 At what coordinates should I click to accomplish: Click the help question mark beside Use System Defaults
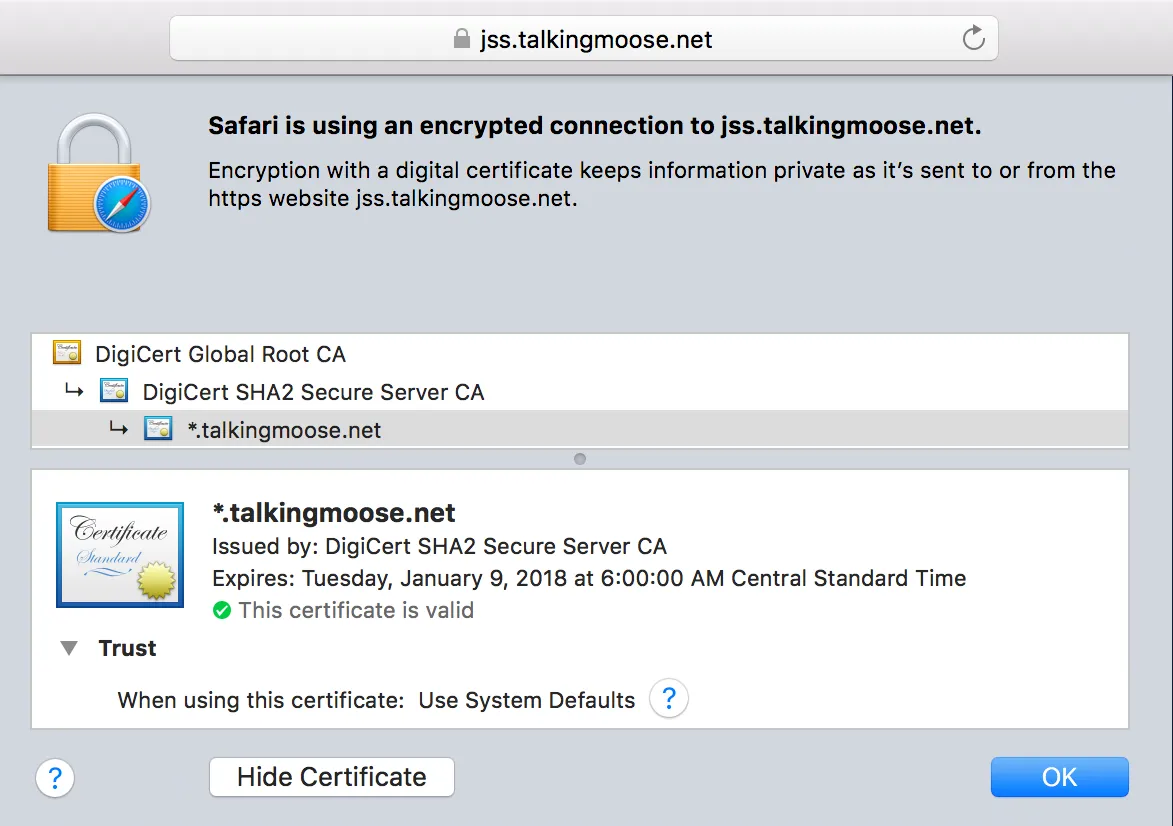pyautogui.click(x=669, y=699)
